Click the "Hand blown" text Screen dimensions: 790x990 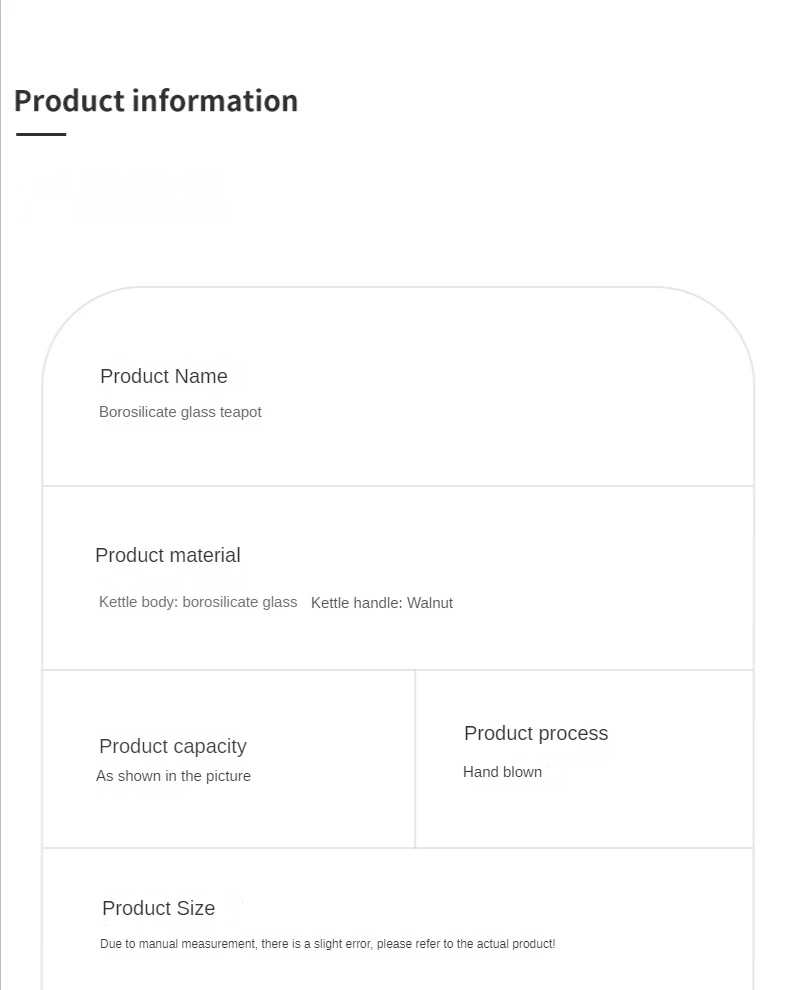[x=503, y=772]
